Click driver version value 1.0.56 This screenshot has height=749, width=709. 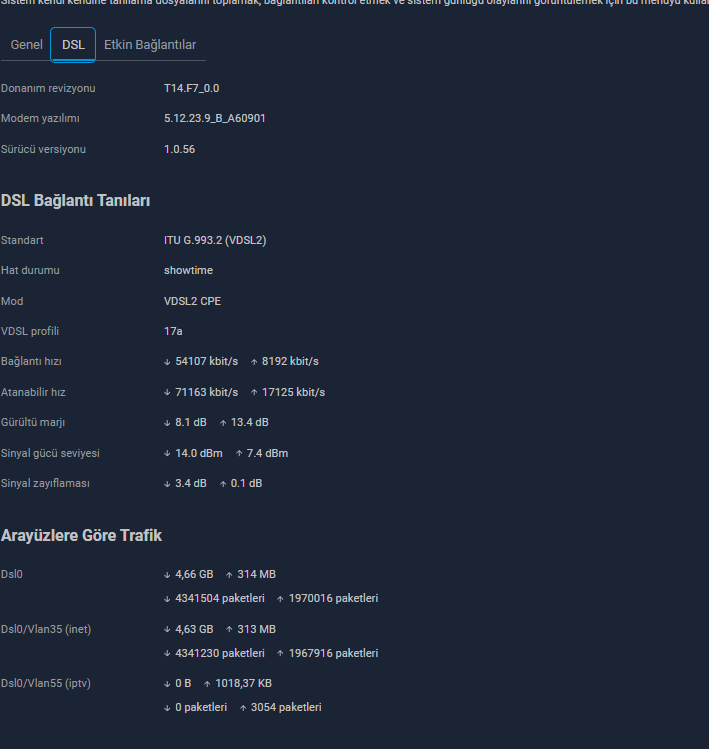(x=180, y=150)
